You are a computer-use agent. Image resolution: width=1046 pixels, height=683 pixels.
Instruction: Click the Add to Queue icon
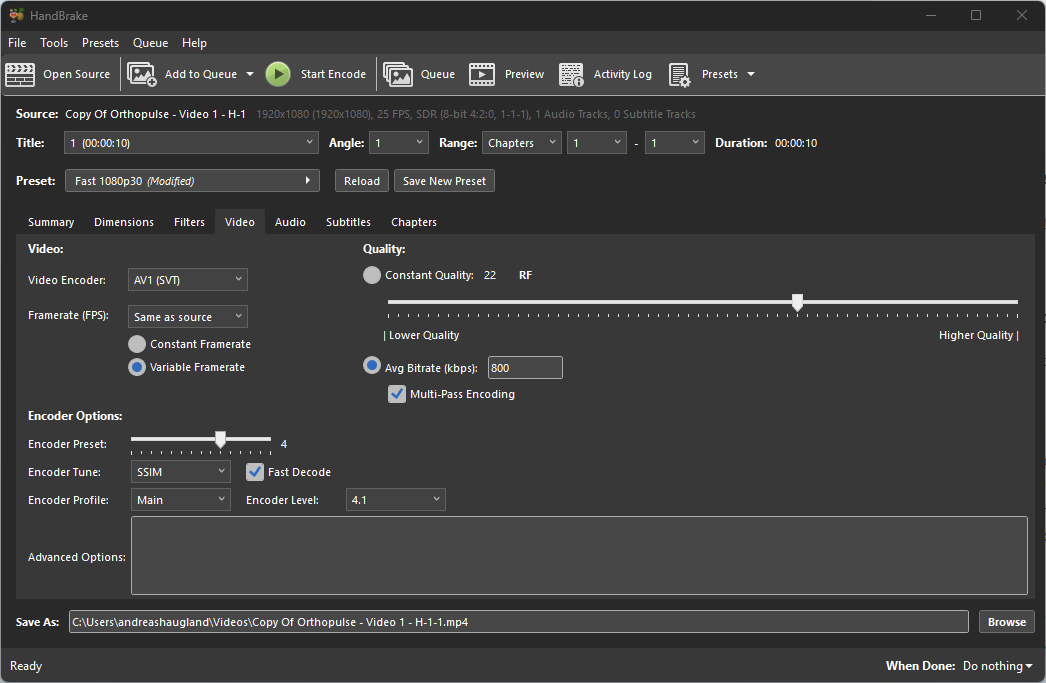point(141,74)
